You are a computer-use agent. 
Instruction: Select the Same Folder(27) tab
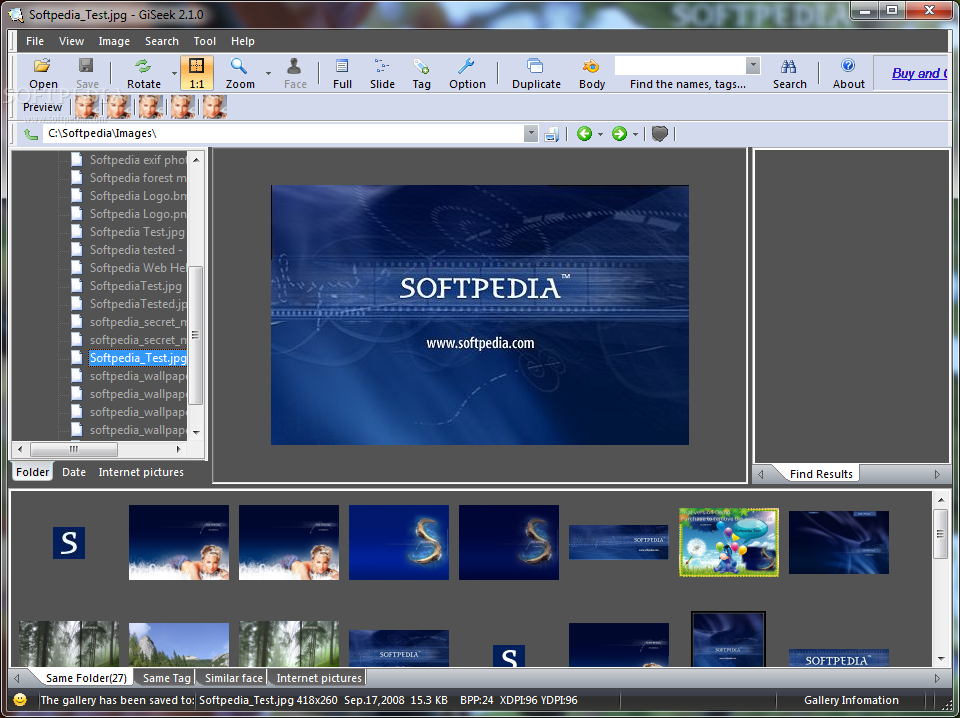click(86, 678)
